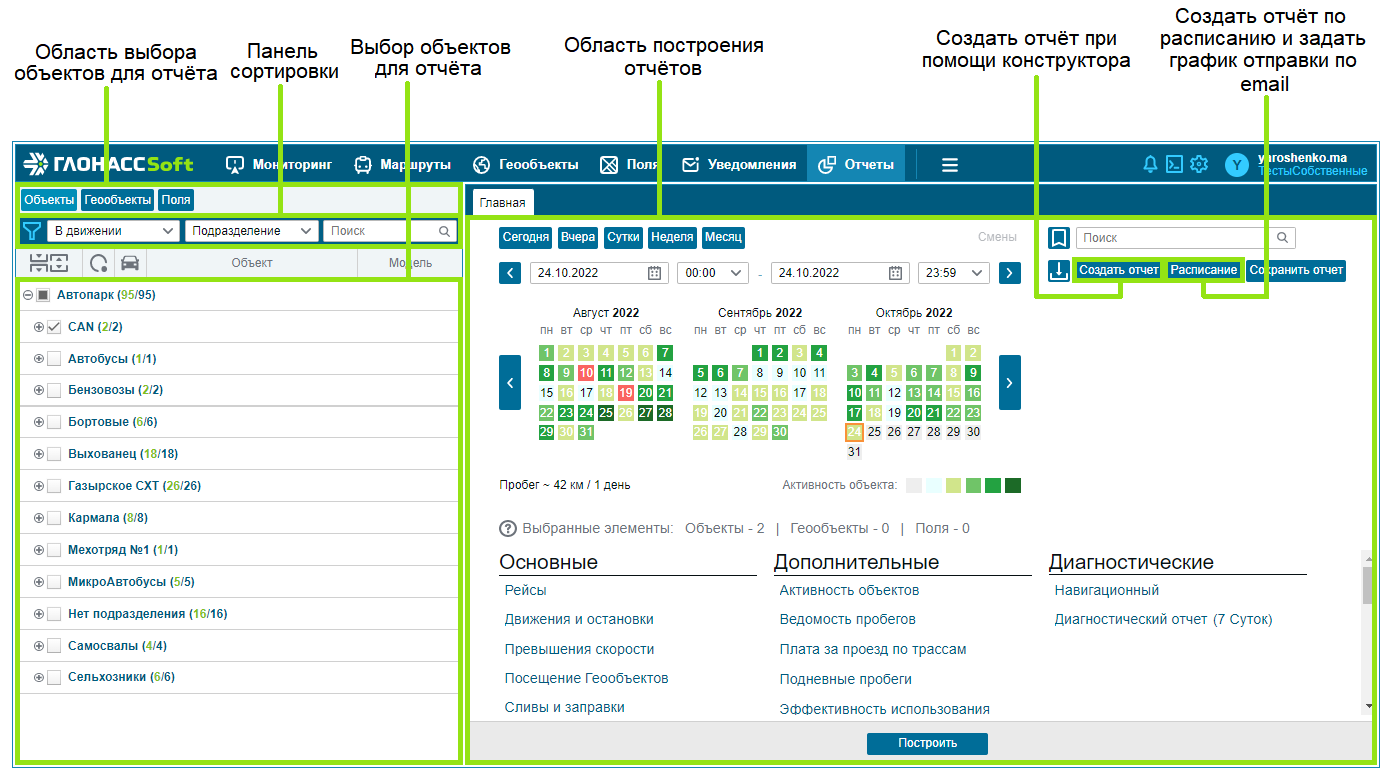Open the Мониторинг menu item

[278, 165]
